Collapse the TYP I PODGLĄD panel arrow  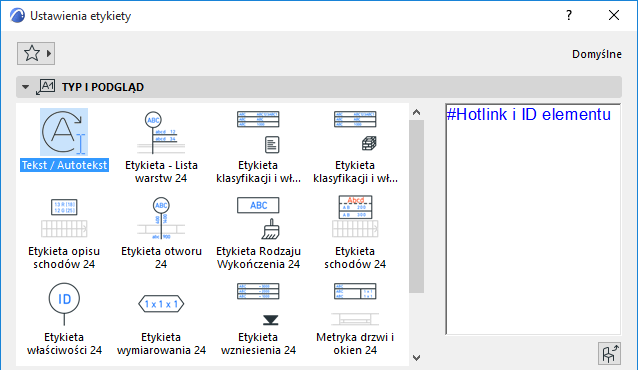click(x=25, y=87)
